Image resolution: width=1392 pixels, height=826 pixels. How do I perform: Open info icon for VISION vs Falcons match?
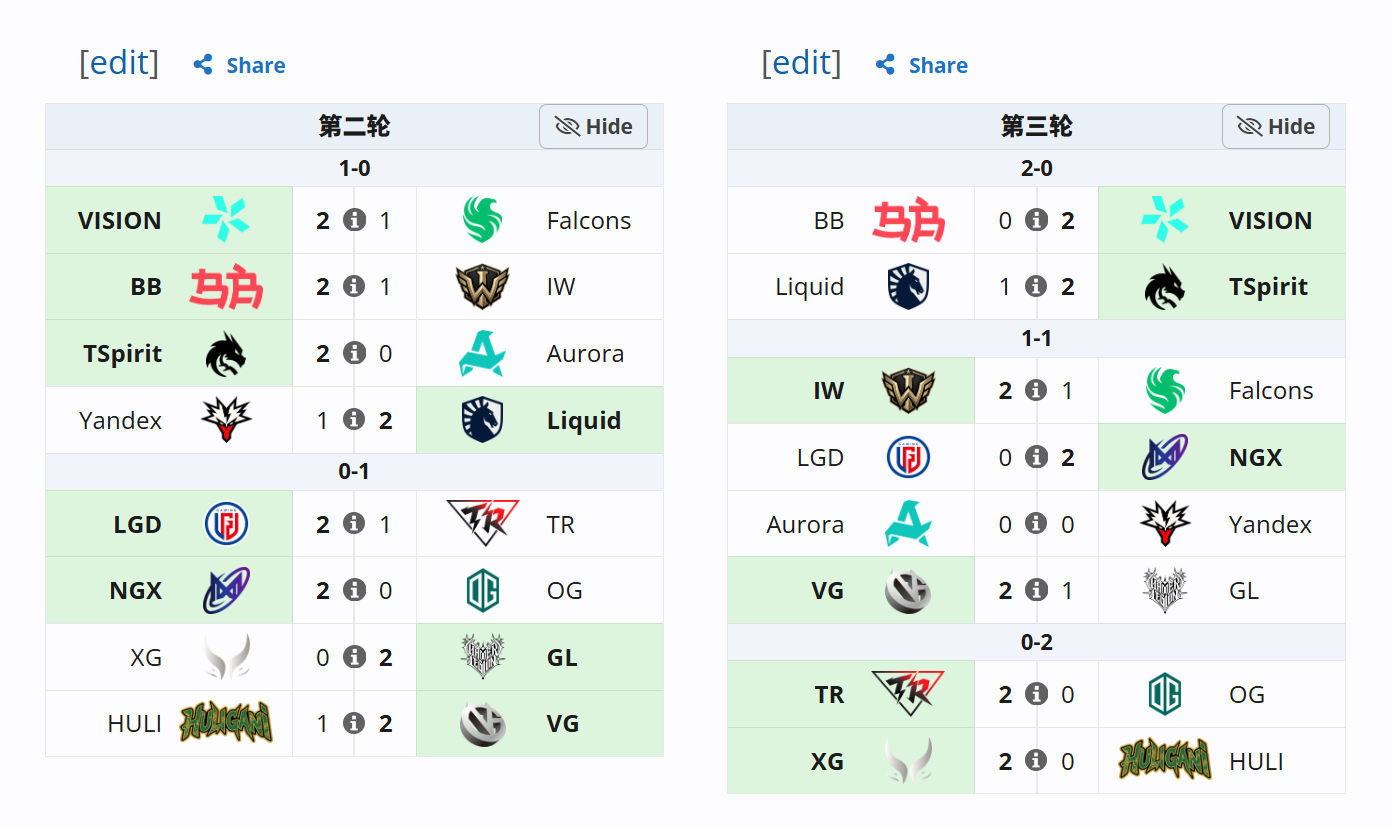(354, 220)
